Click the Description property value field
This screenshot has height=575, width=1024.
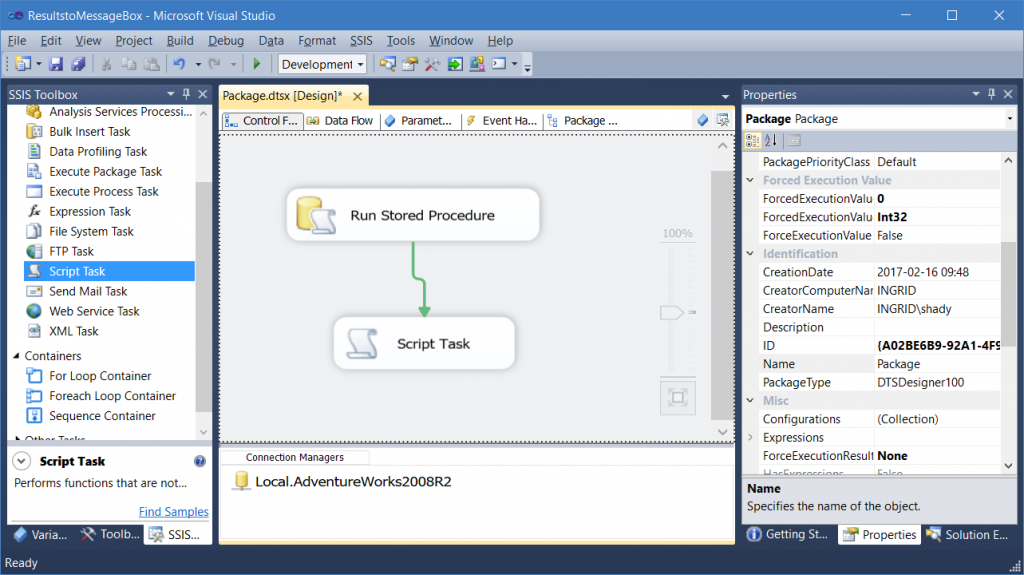tap(938, 327)
